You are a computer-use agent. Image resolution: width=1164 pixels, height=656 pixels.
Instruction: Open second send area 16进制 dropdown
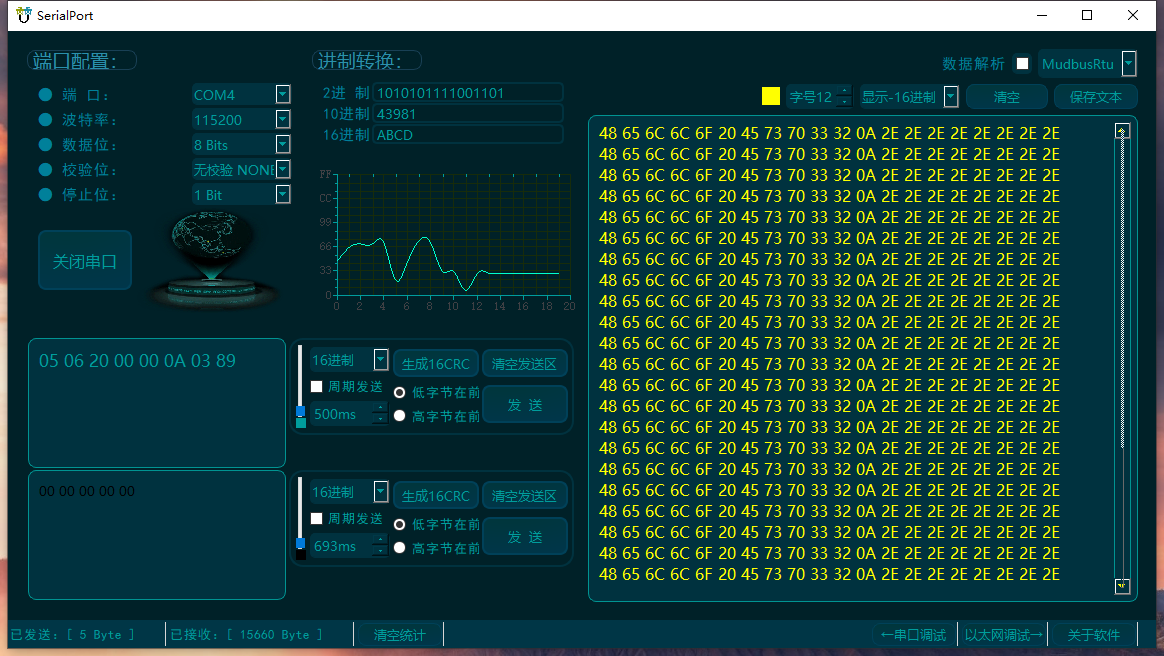tap(381, 492)
